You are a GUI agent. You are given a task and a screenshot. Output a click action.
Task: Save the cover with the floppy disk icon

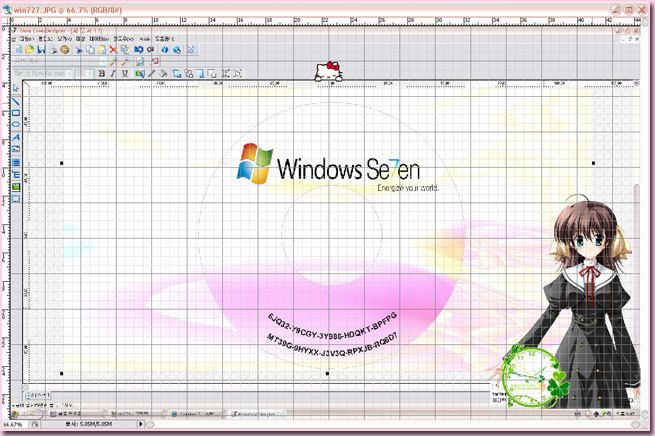[41, 50]
